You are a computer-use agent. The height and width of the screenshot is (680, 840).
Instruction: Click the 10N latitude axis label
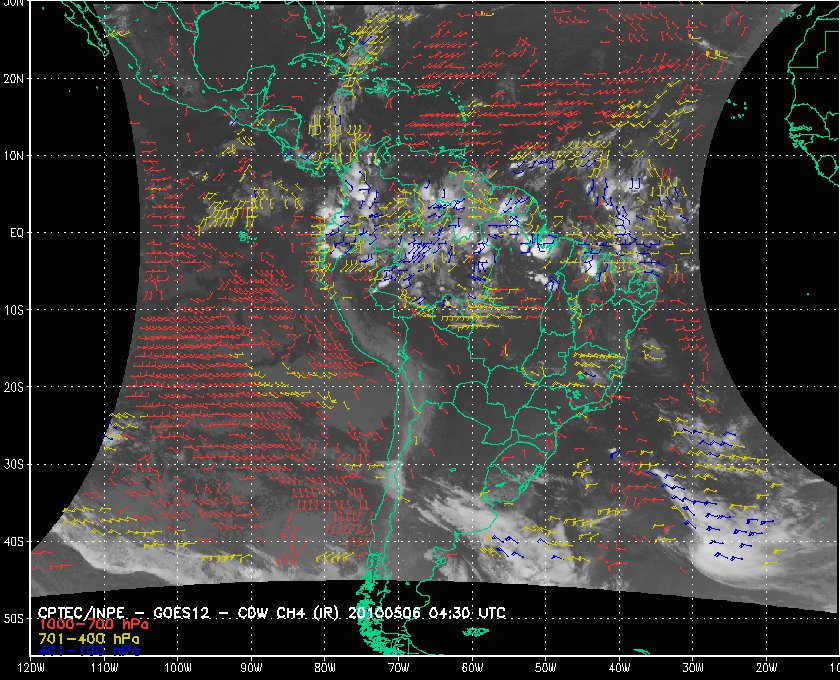(13, 155)
